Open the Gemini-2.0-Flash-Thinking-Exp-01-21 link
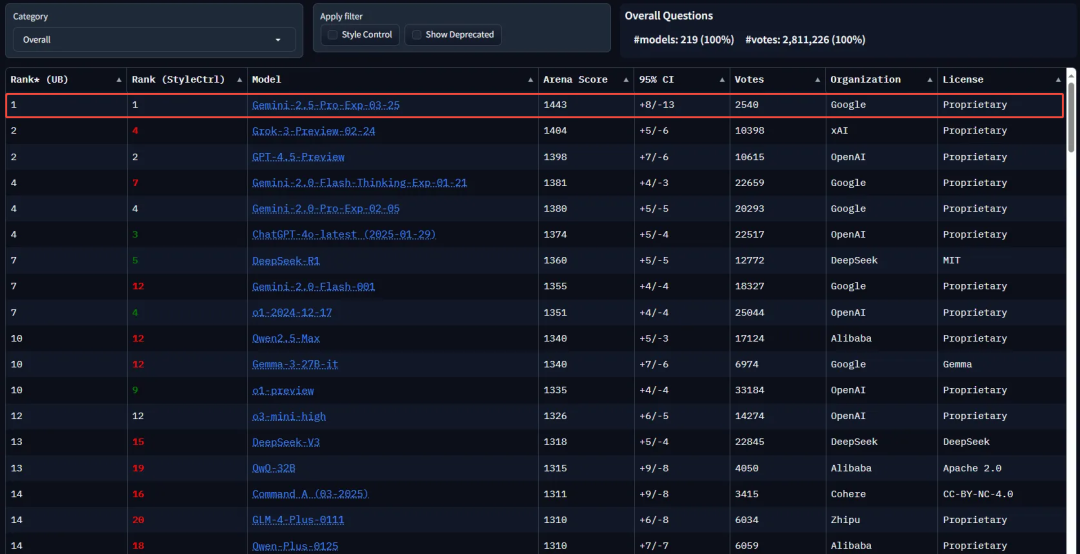Screen dimensions: 1080x554 pos(360,183)
